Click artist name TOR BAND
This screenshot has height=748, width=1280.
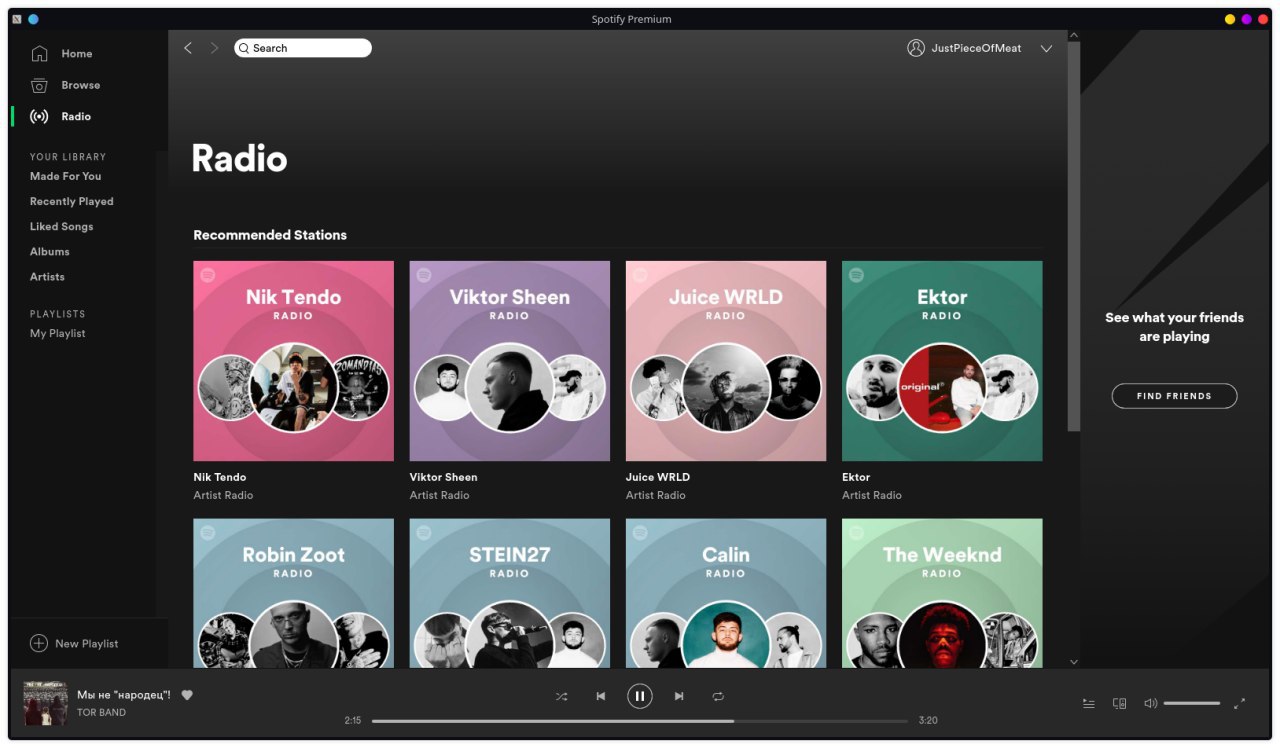(102, 713)
